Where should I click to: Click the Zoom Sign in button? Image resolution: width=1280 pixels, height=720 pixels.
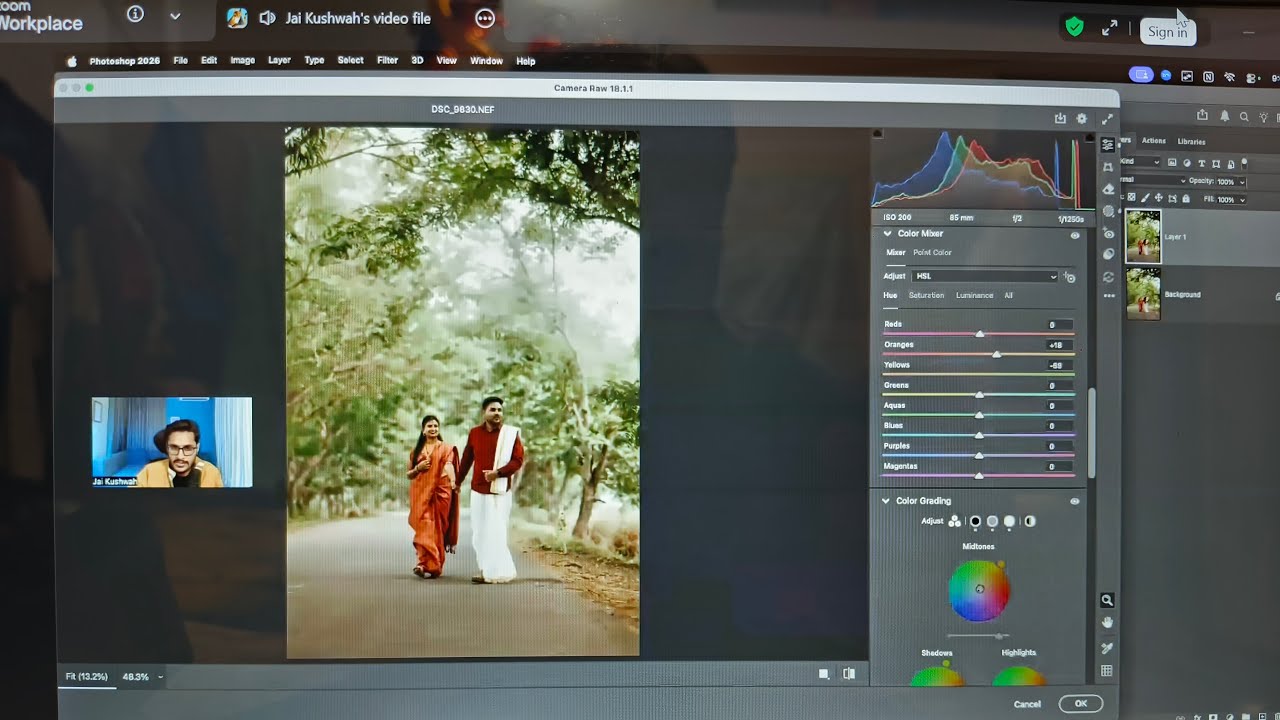click(x=1168, y=32)
